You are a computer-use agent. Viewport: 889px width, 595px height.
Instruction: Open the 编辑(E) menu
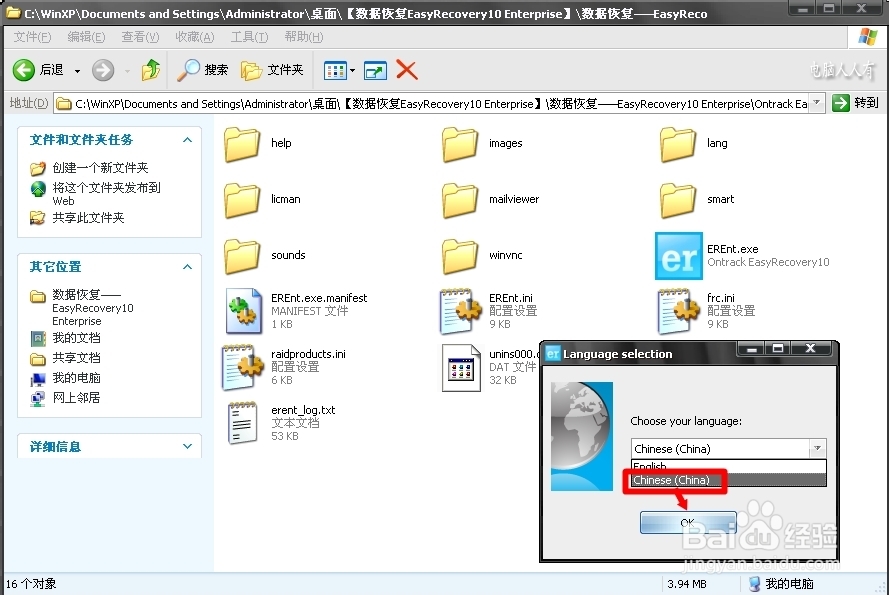(86, 37)
